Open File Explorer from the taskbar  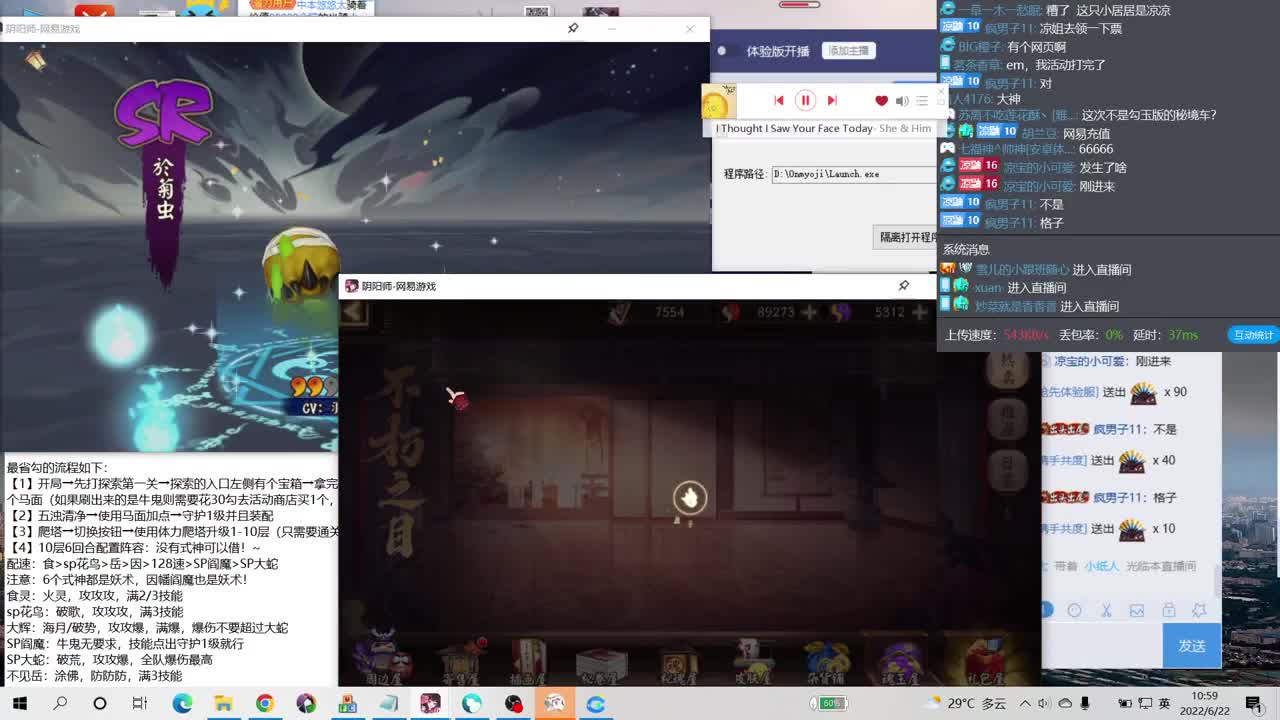point(223,704)
